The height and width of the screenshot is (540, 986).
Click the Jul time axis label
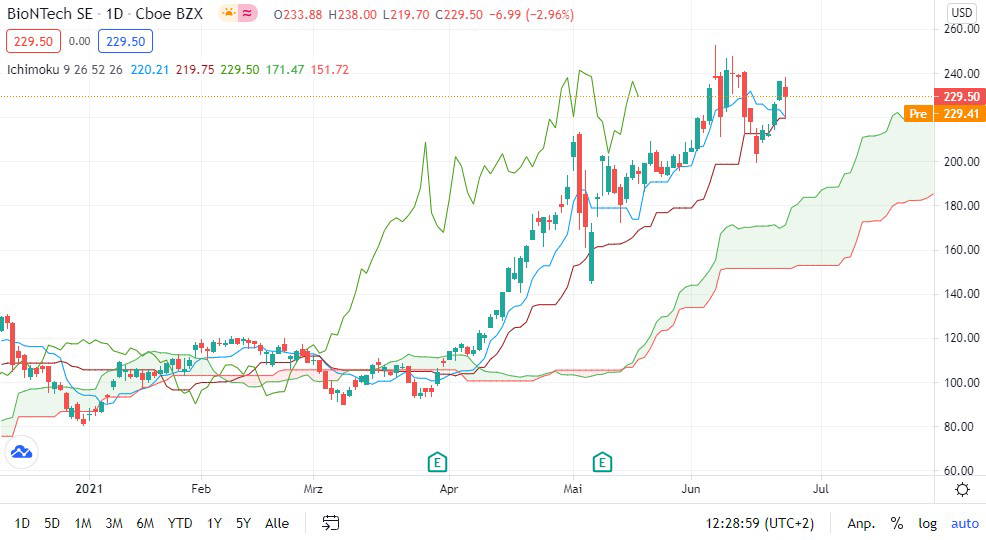tap(821, 488)
